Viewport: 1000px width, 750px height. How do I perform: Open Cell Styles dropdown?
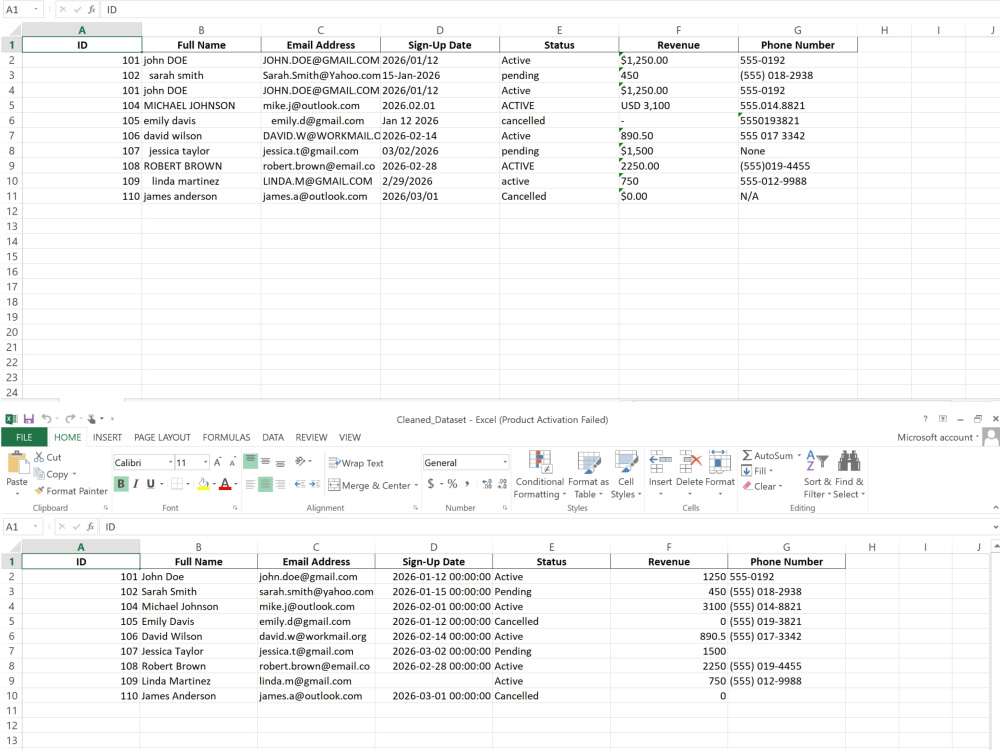[x=626, y=474]
